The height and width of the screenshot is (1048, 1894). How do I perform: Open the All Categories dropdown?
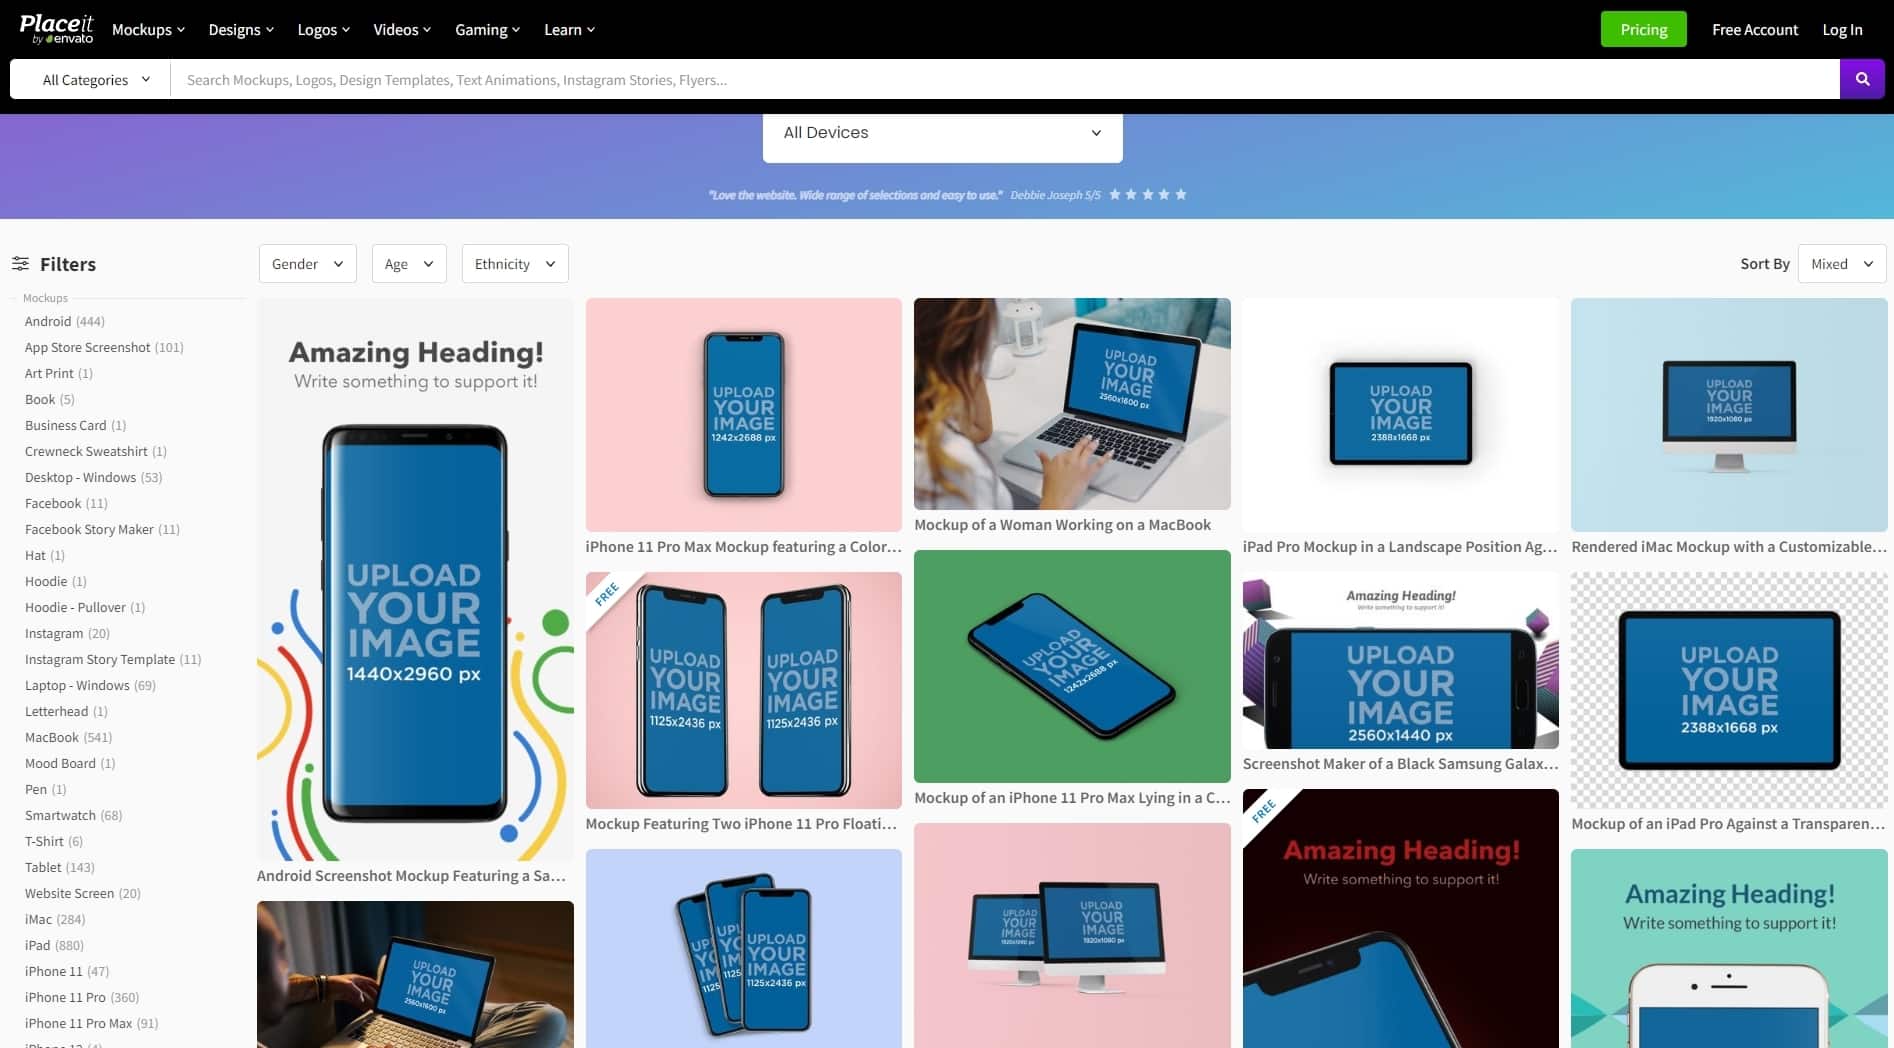click(x=96, y=79)
